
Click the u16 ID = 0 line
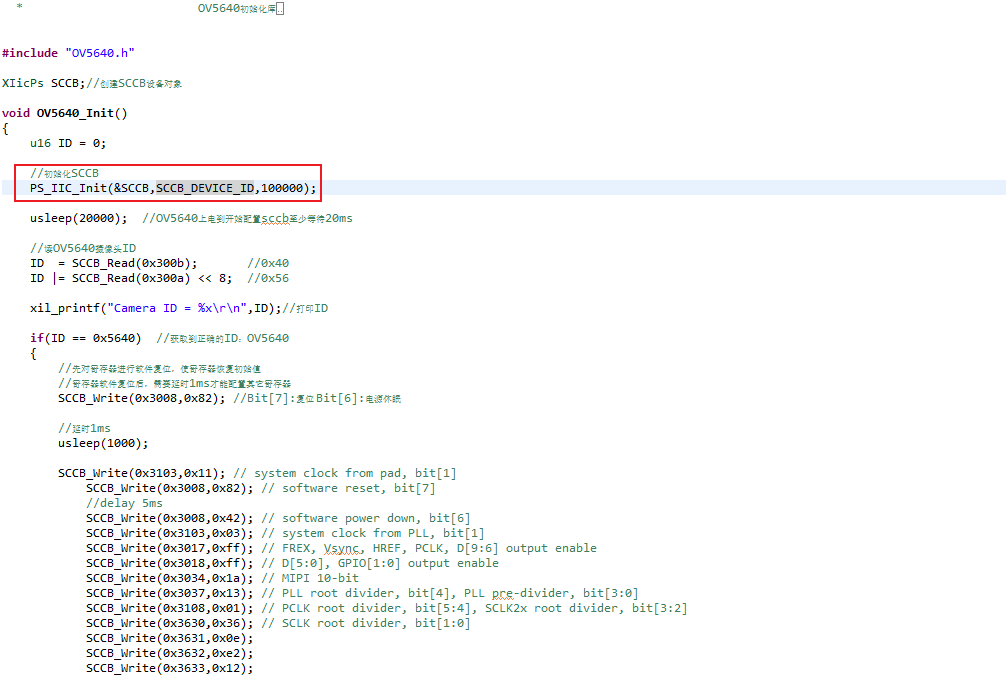tap(68, 143)
